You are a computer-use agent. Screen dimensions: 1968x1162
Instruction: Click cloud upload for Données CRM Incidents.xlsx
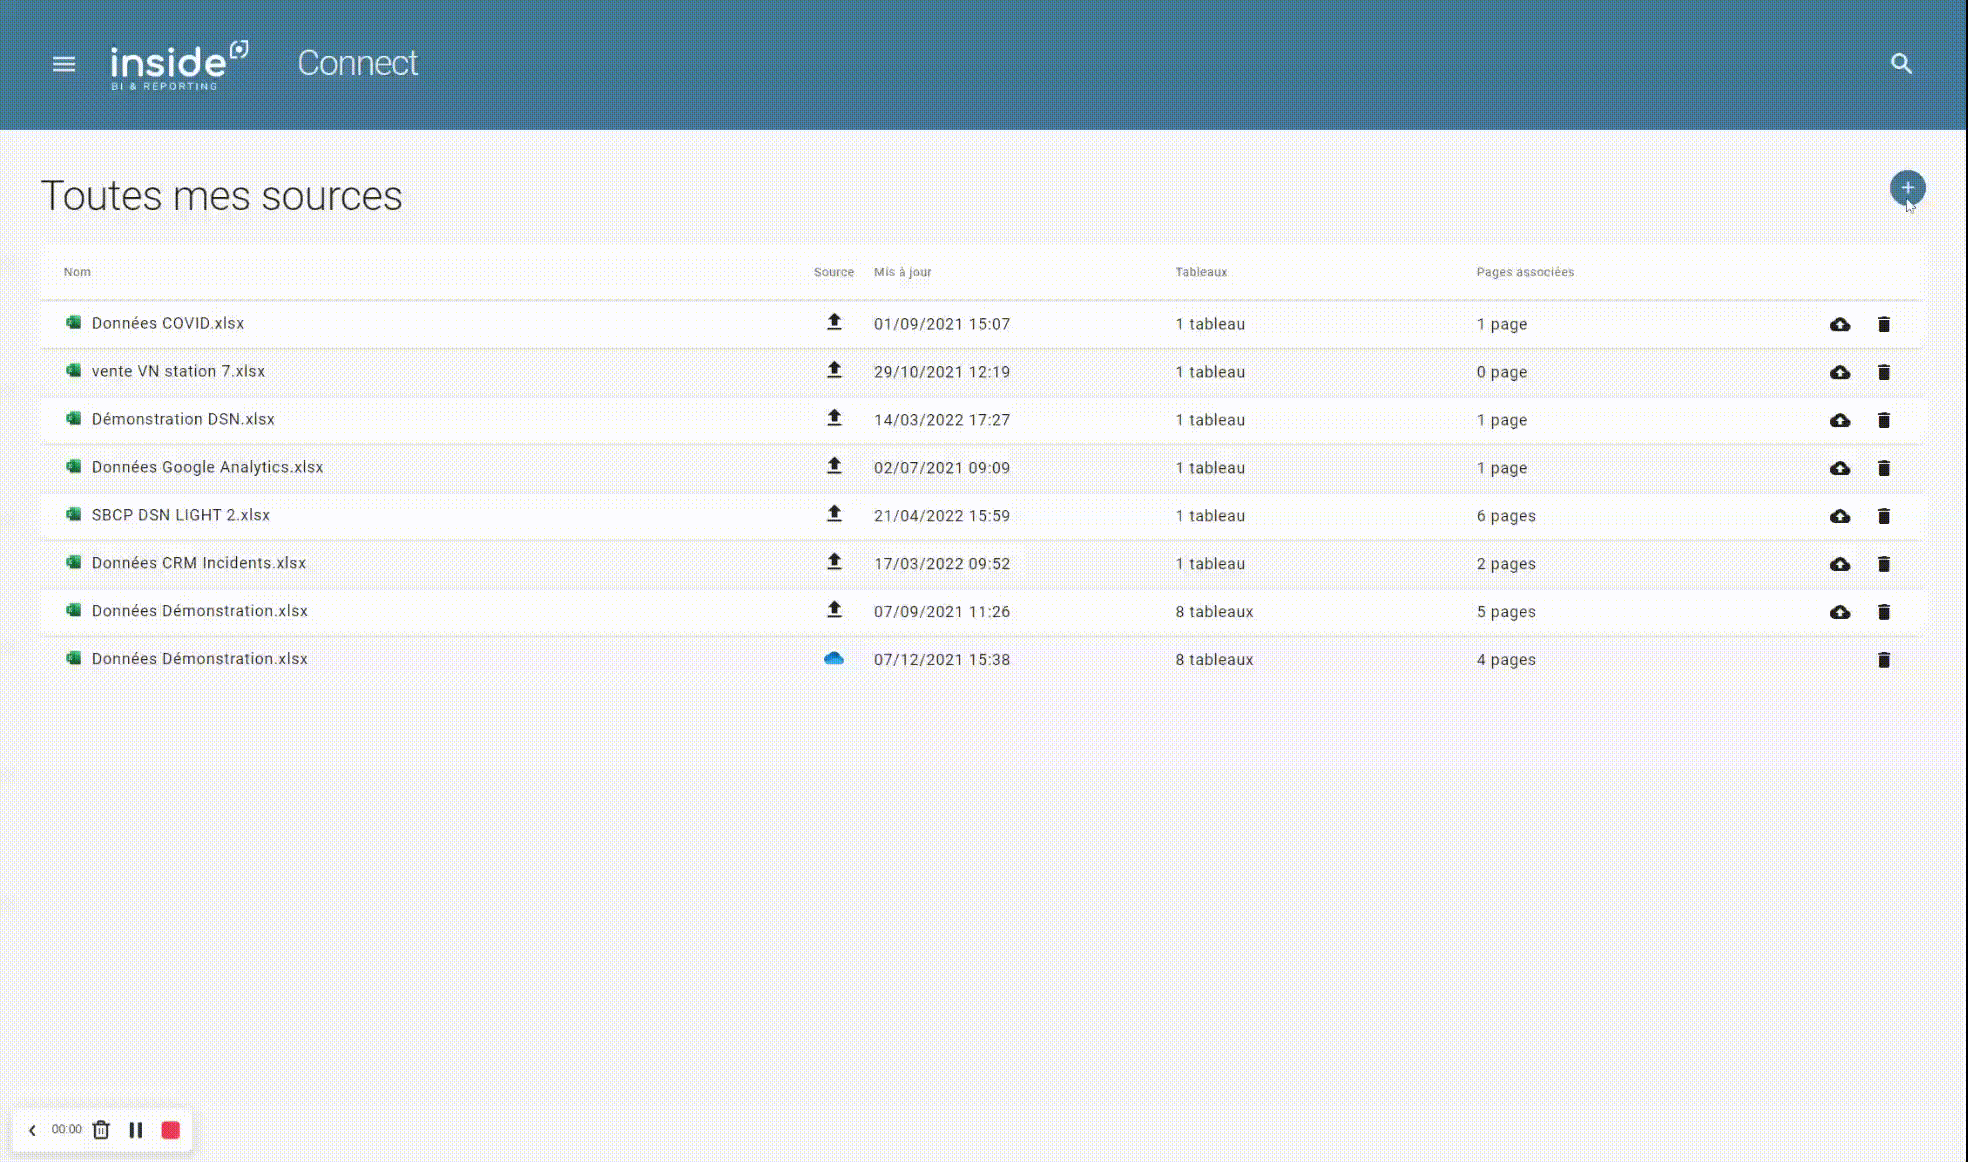(x=1840, y=564)
